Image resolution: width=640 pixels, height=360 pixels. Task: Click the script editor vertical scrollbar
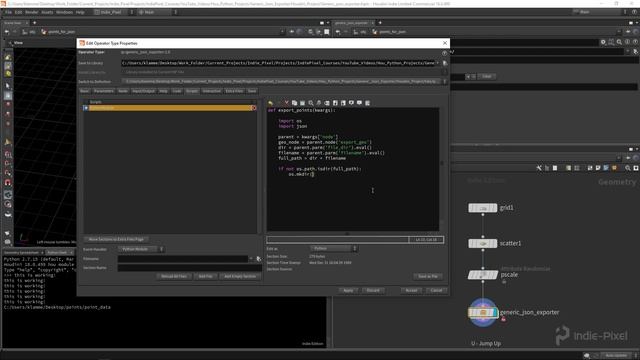(x=442, y=169)
